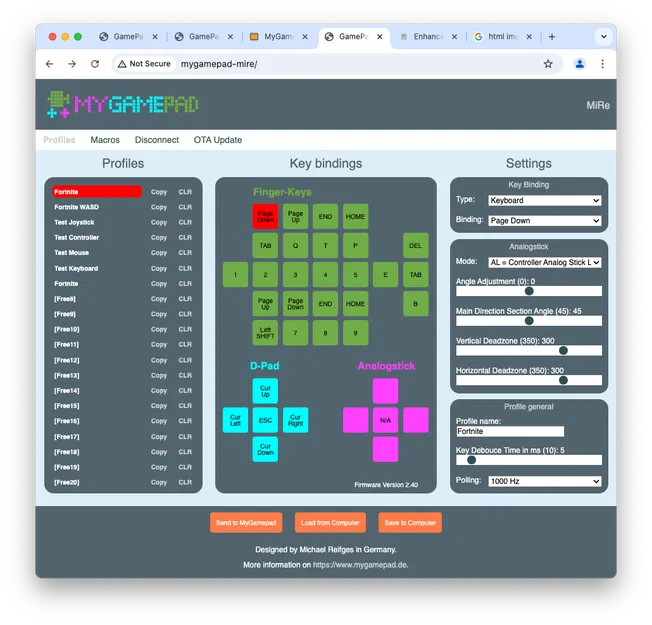This screenshot has height=625, width=652.
Task: Adjust the Vertical Deadzone slider
Action: (529, 351)
